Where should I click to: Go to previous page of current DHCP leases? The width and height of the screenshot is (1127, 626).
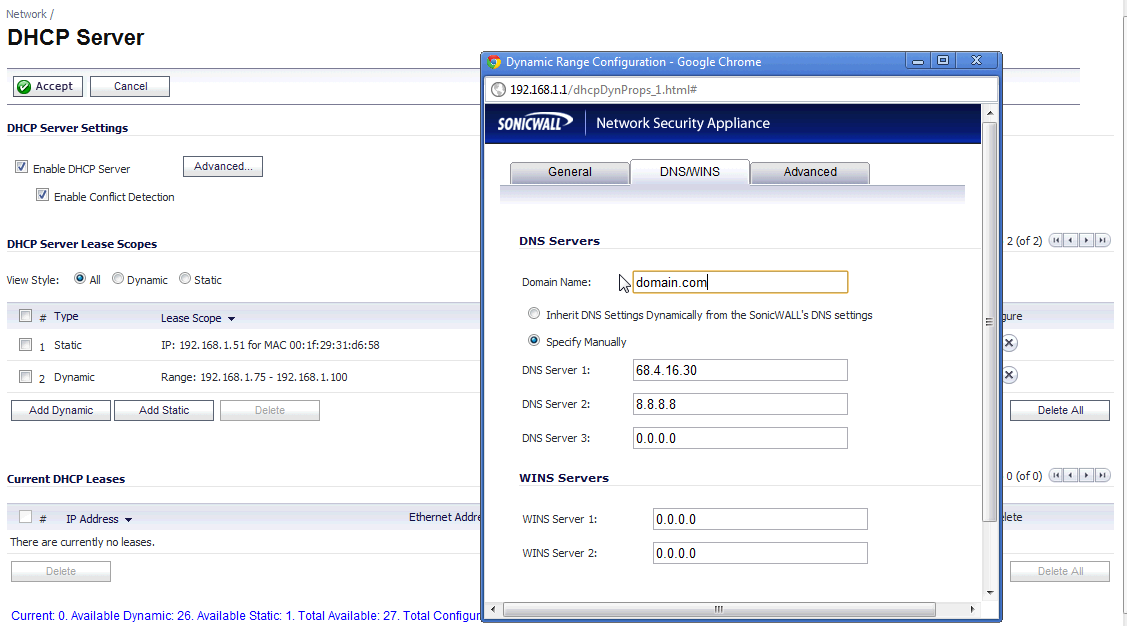[1071, 475]
